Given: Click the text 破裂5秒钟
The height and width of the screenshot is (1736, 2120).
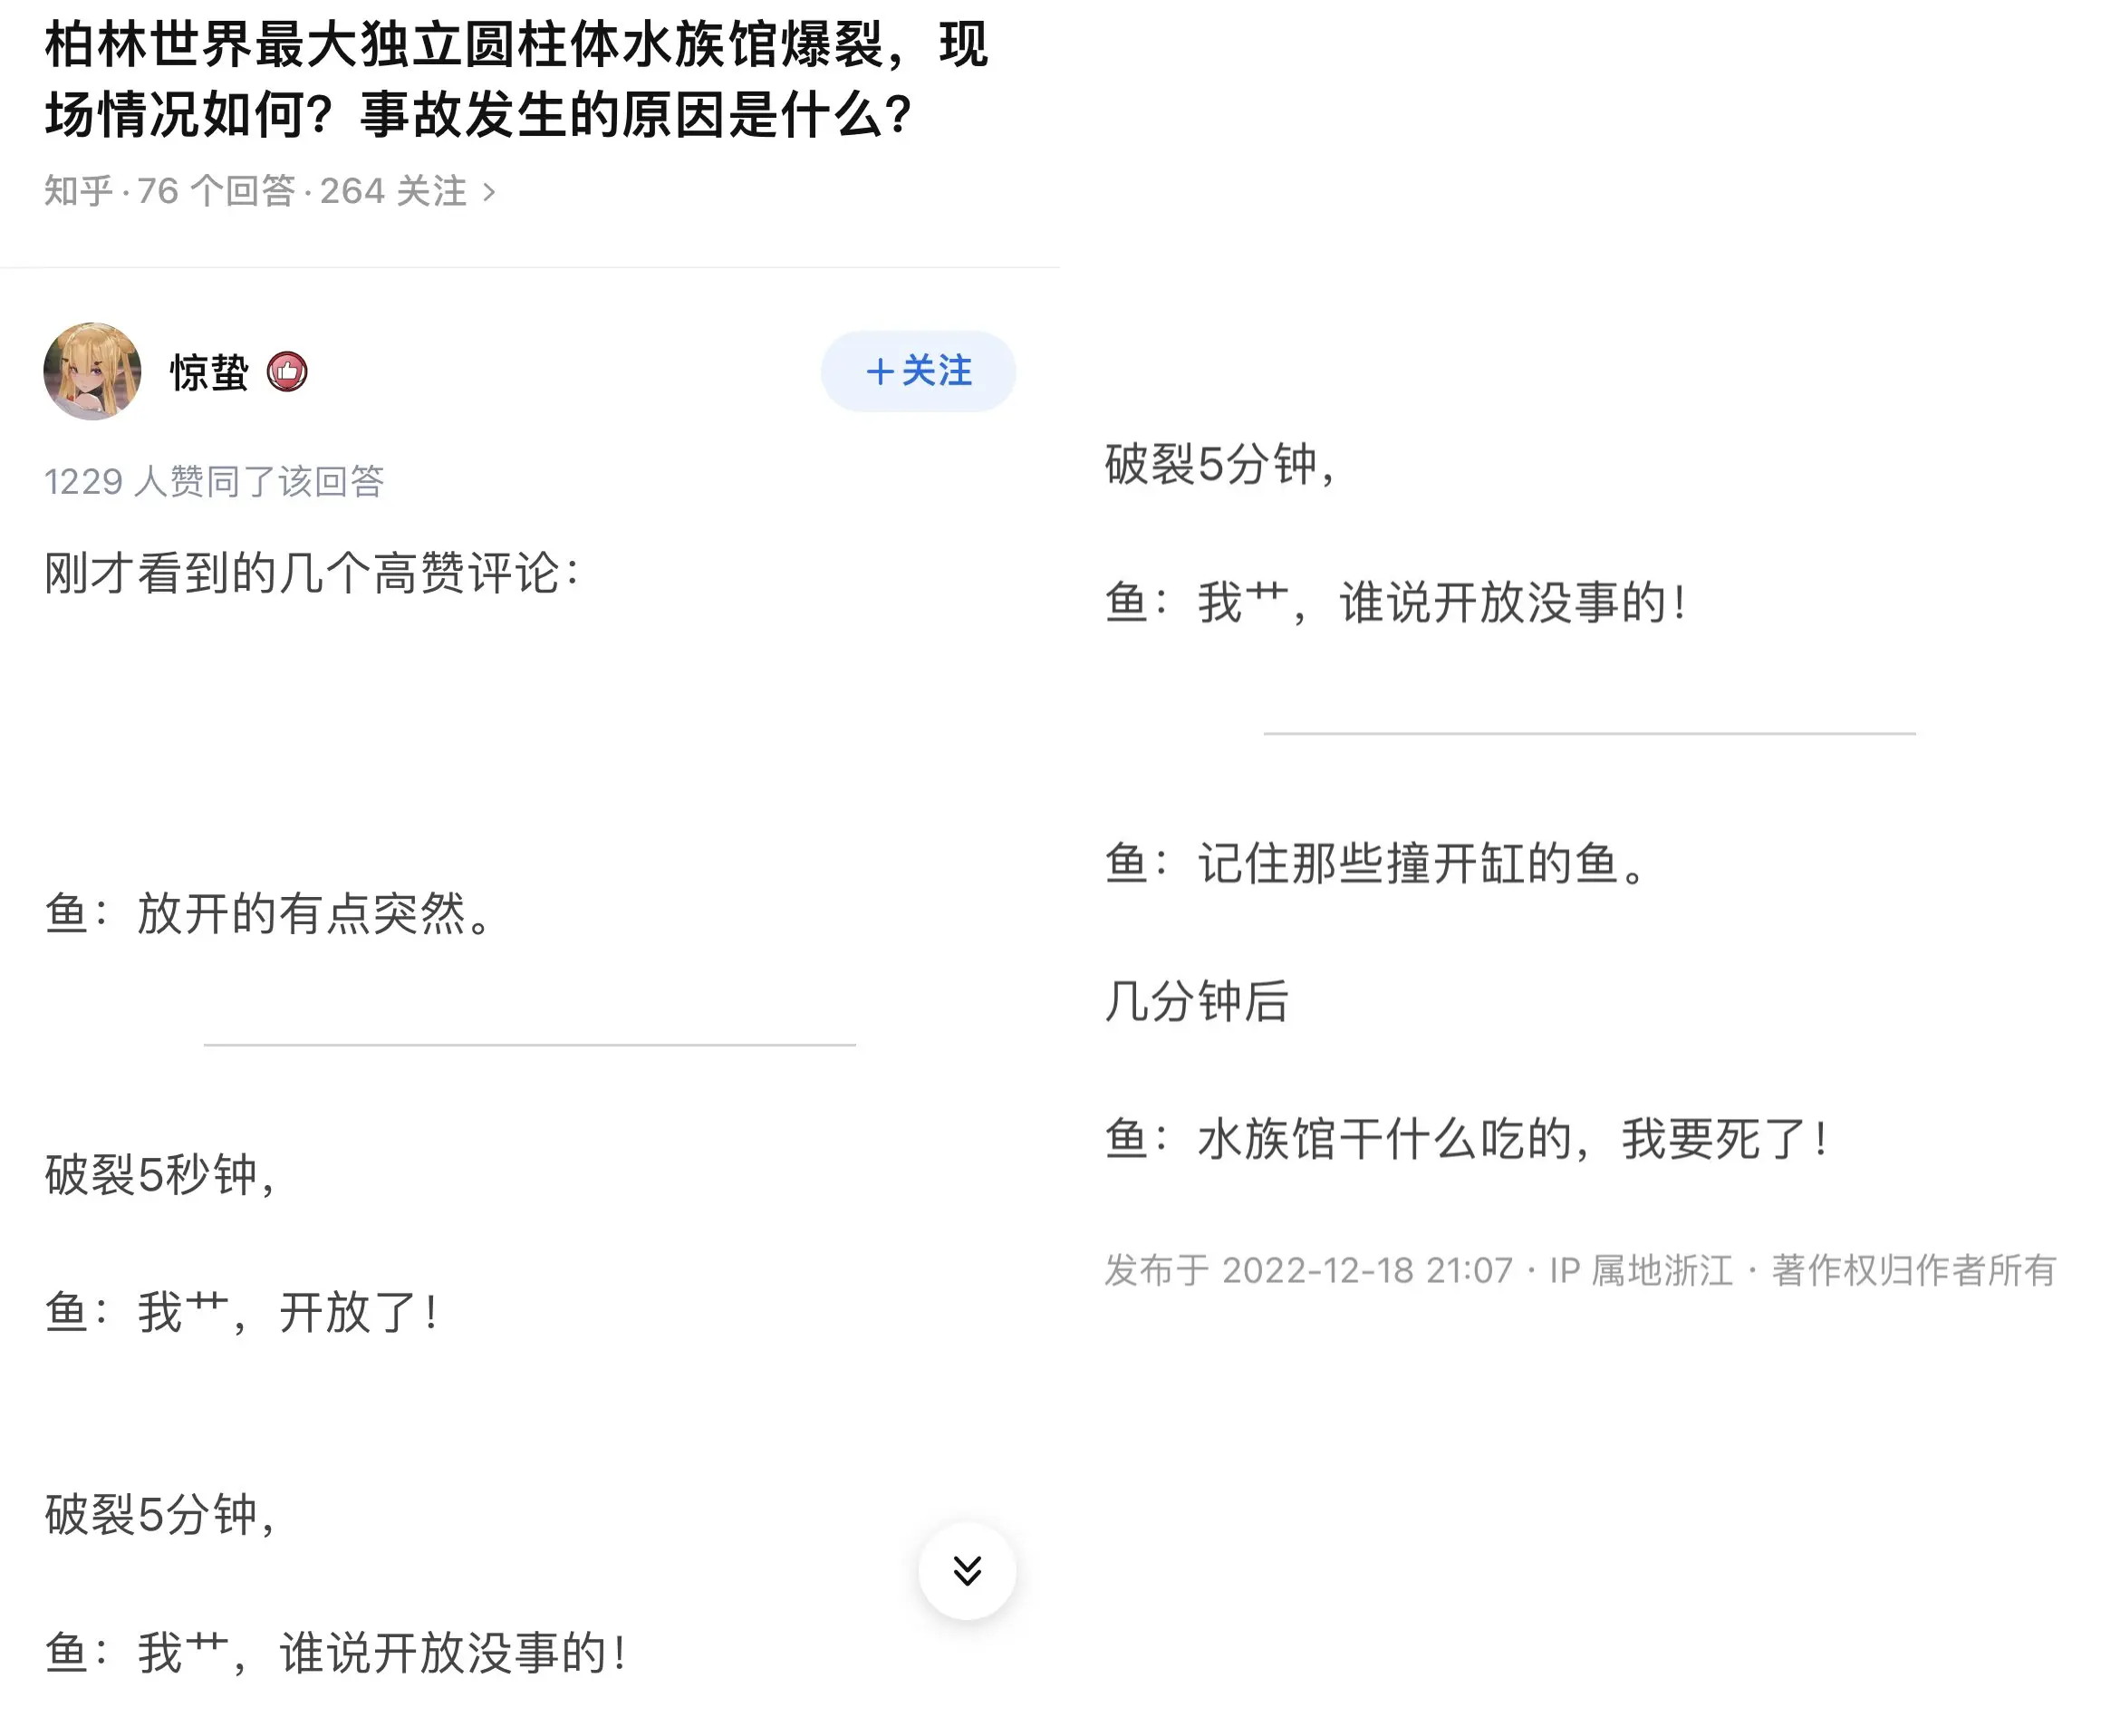Looking at the screenshot, I should 160,1174.
